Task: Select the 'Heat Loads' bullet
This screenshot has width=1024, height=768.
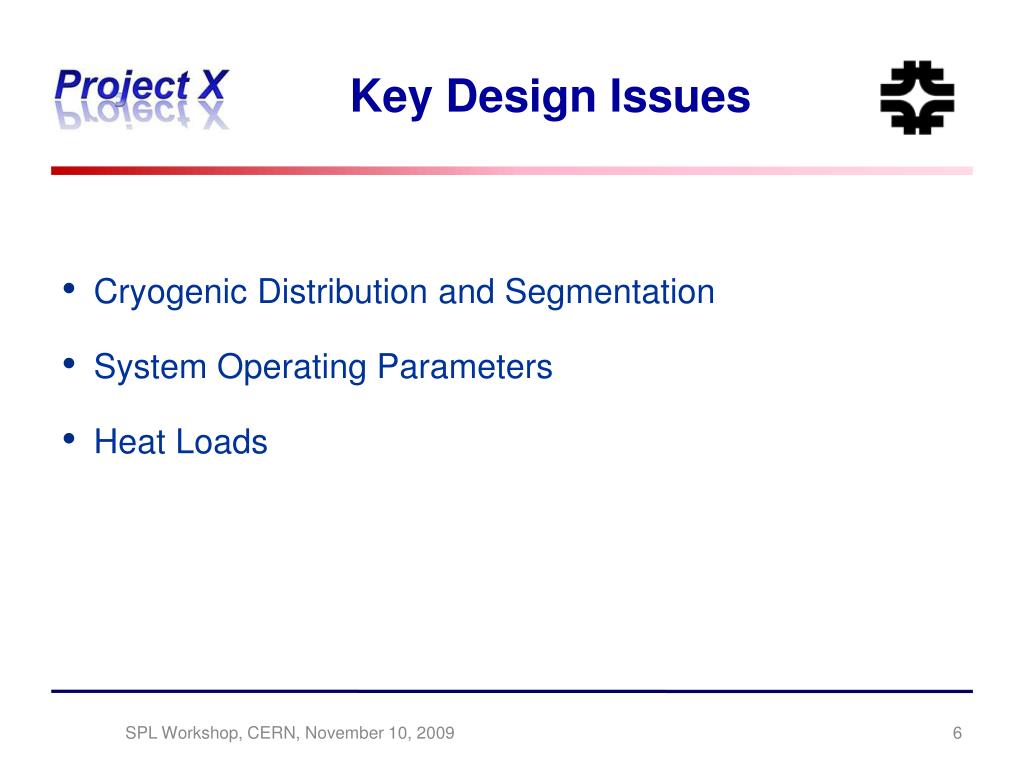Action: 181,442
